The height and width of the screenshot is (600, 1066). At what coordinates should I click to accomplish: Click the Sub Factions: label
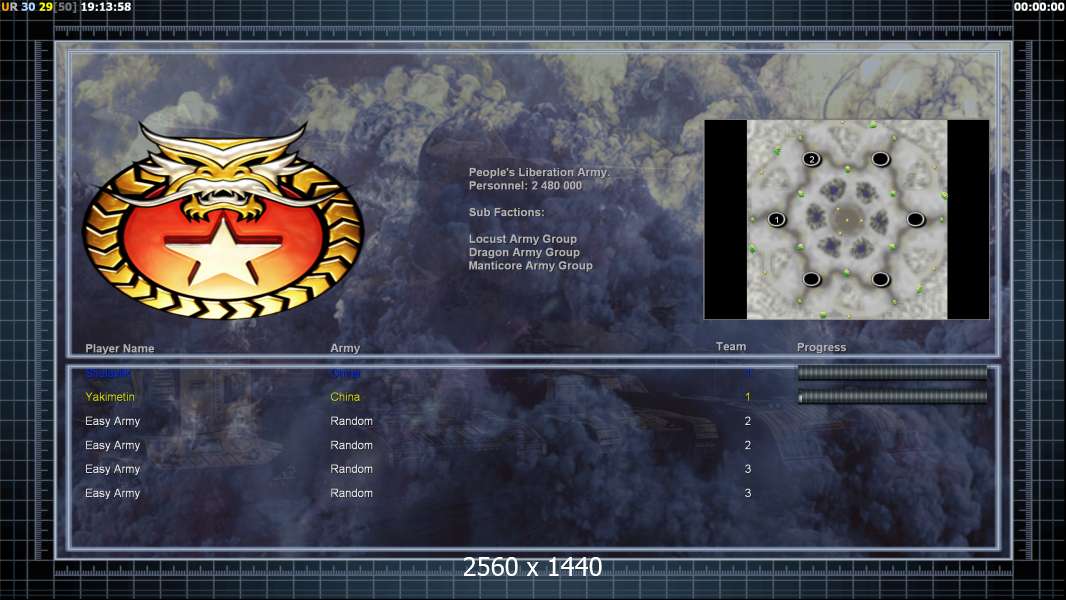click(x=506, y=212)
